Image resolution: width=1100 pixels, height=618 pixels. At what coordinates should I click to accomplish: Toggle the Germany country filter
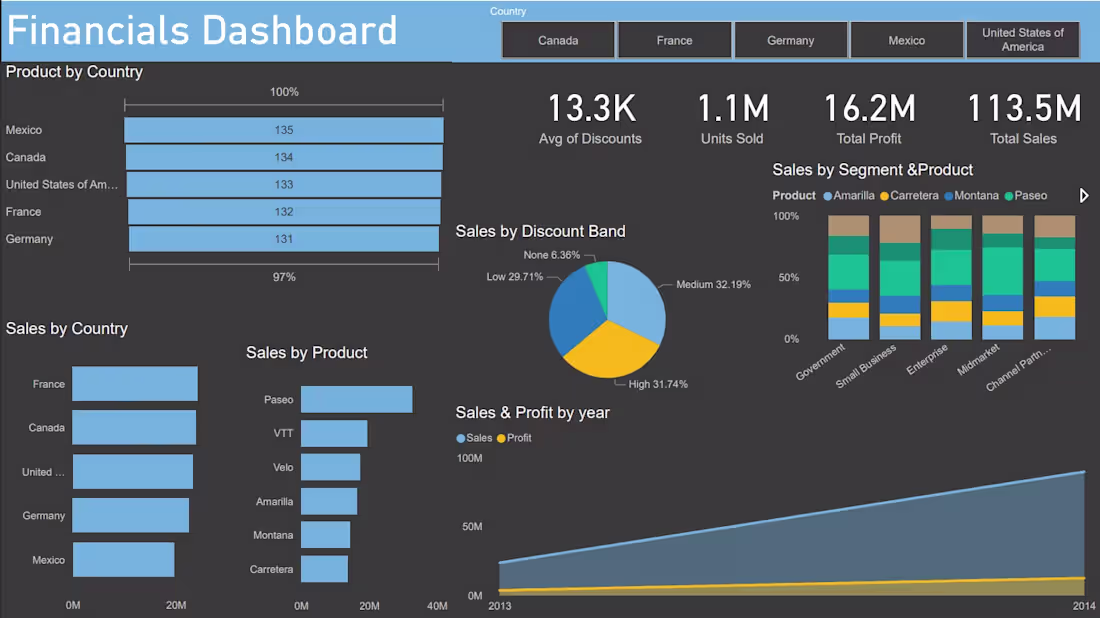click(791, 40)
